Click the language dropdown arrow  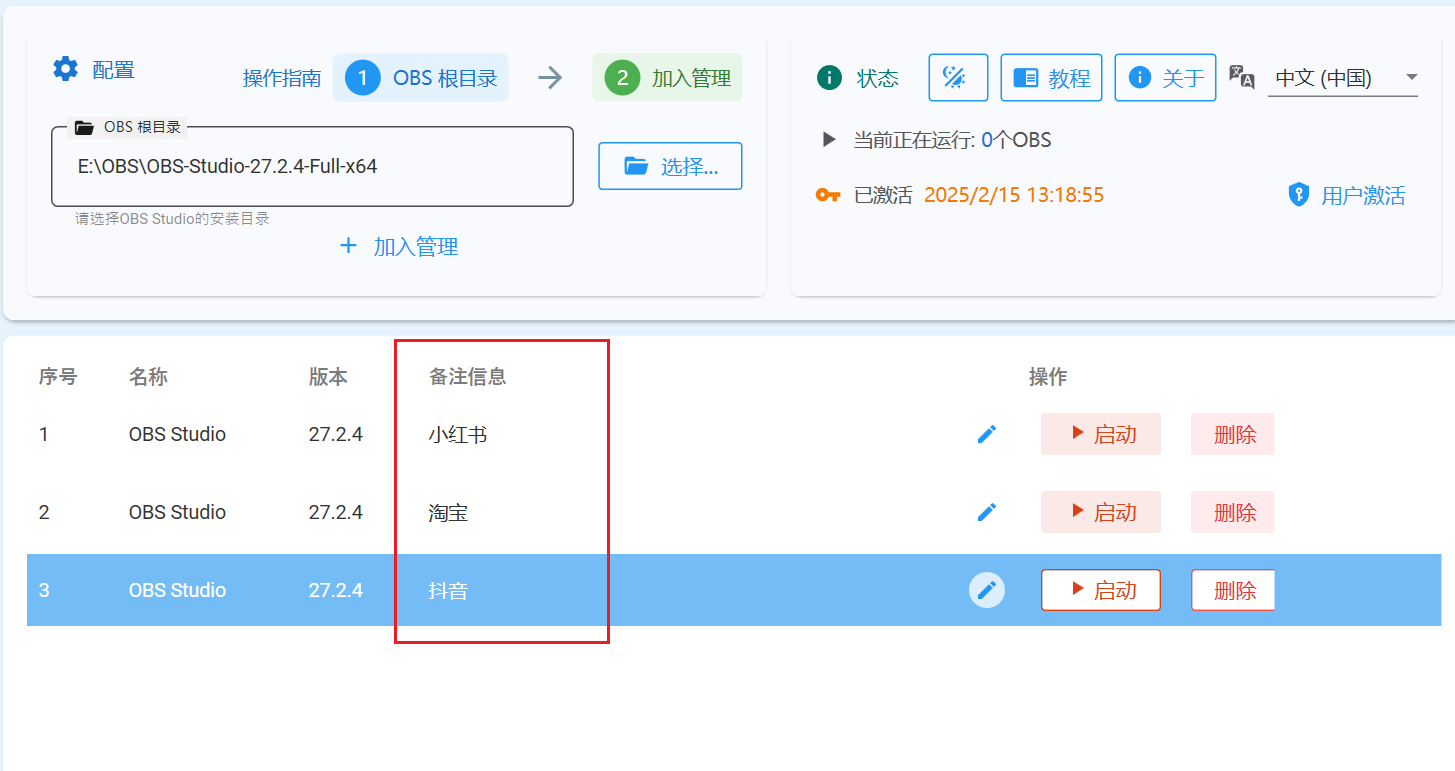pyautogui.click(x=1411, y=78)
